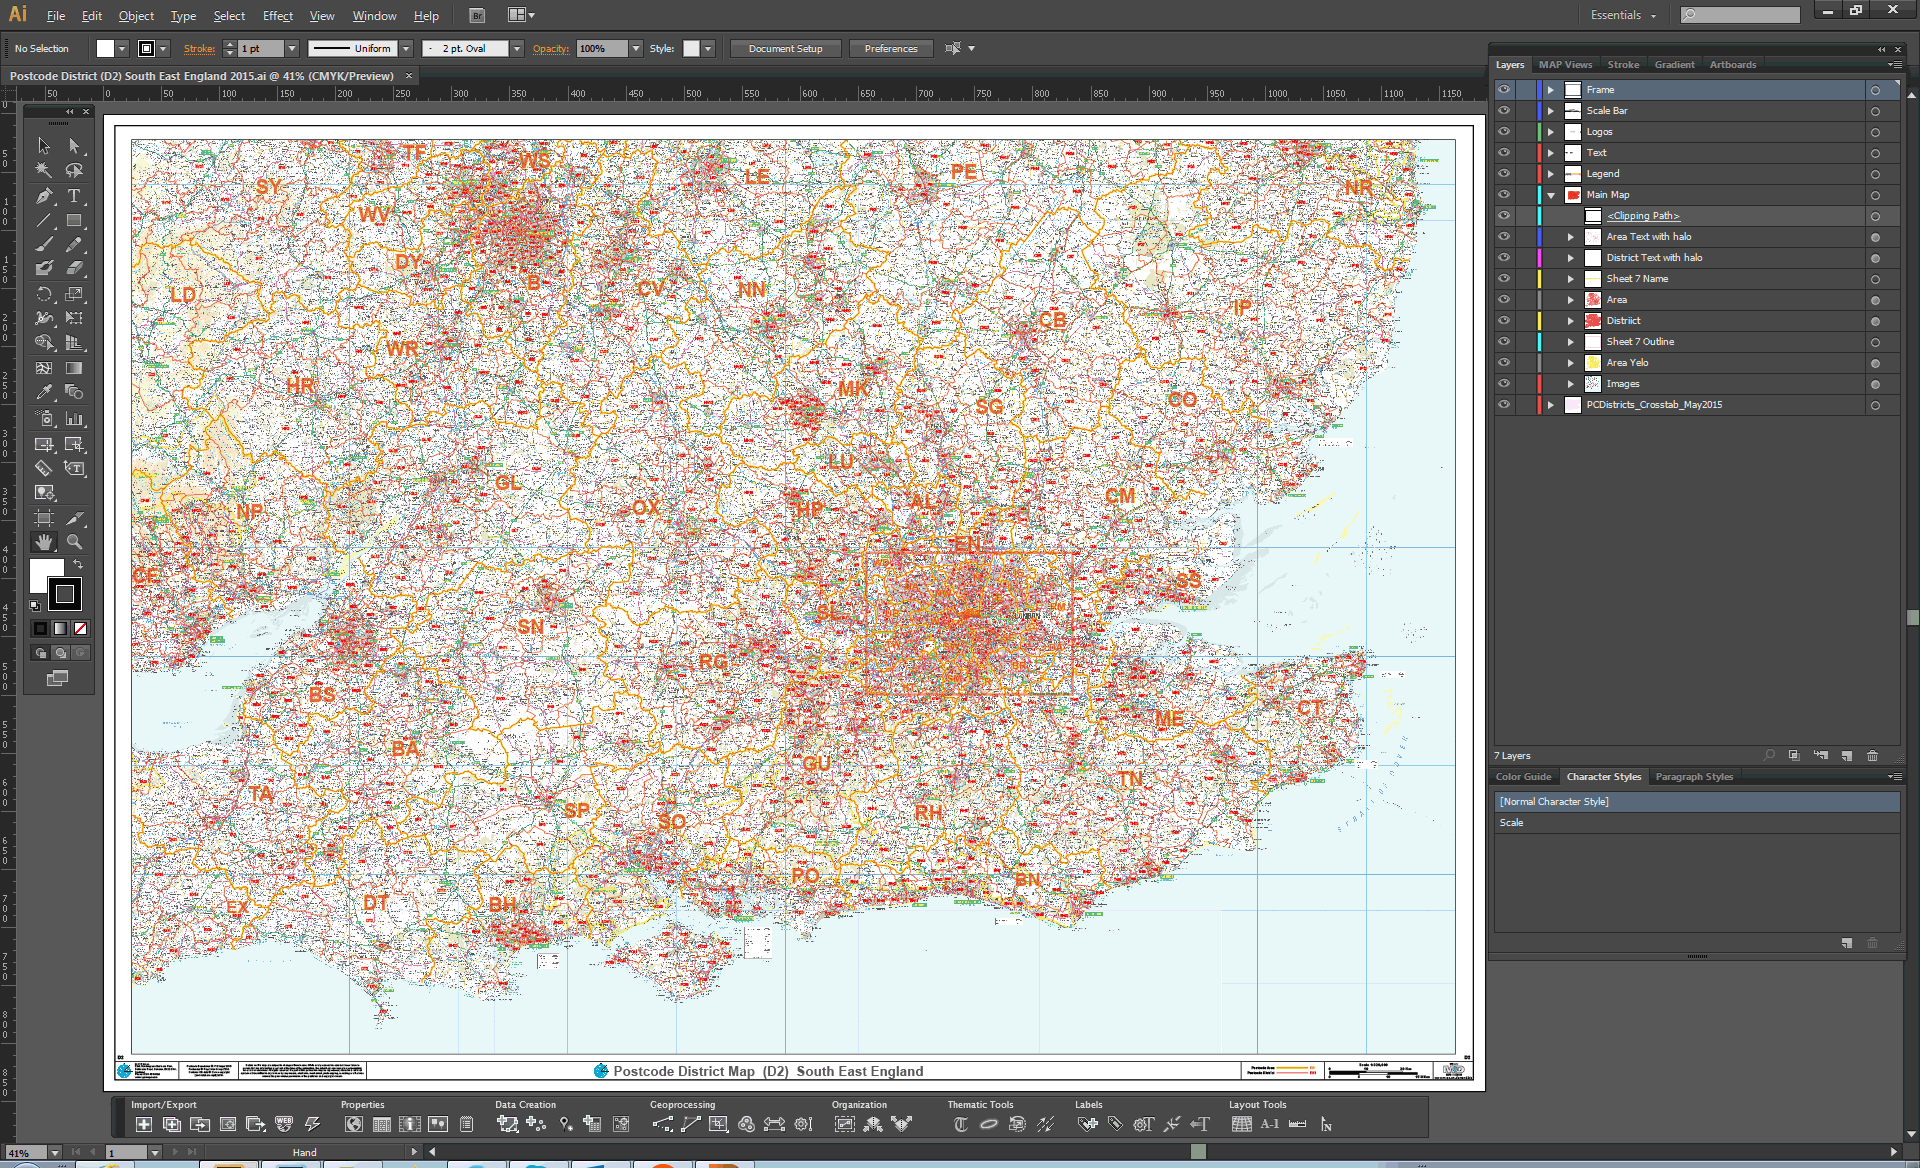This screenshot has width=1920, height=1168.
Task: Select the Rotate tool
Action: click(x=44, y=294)
